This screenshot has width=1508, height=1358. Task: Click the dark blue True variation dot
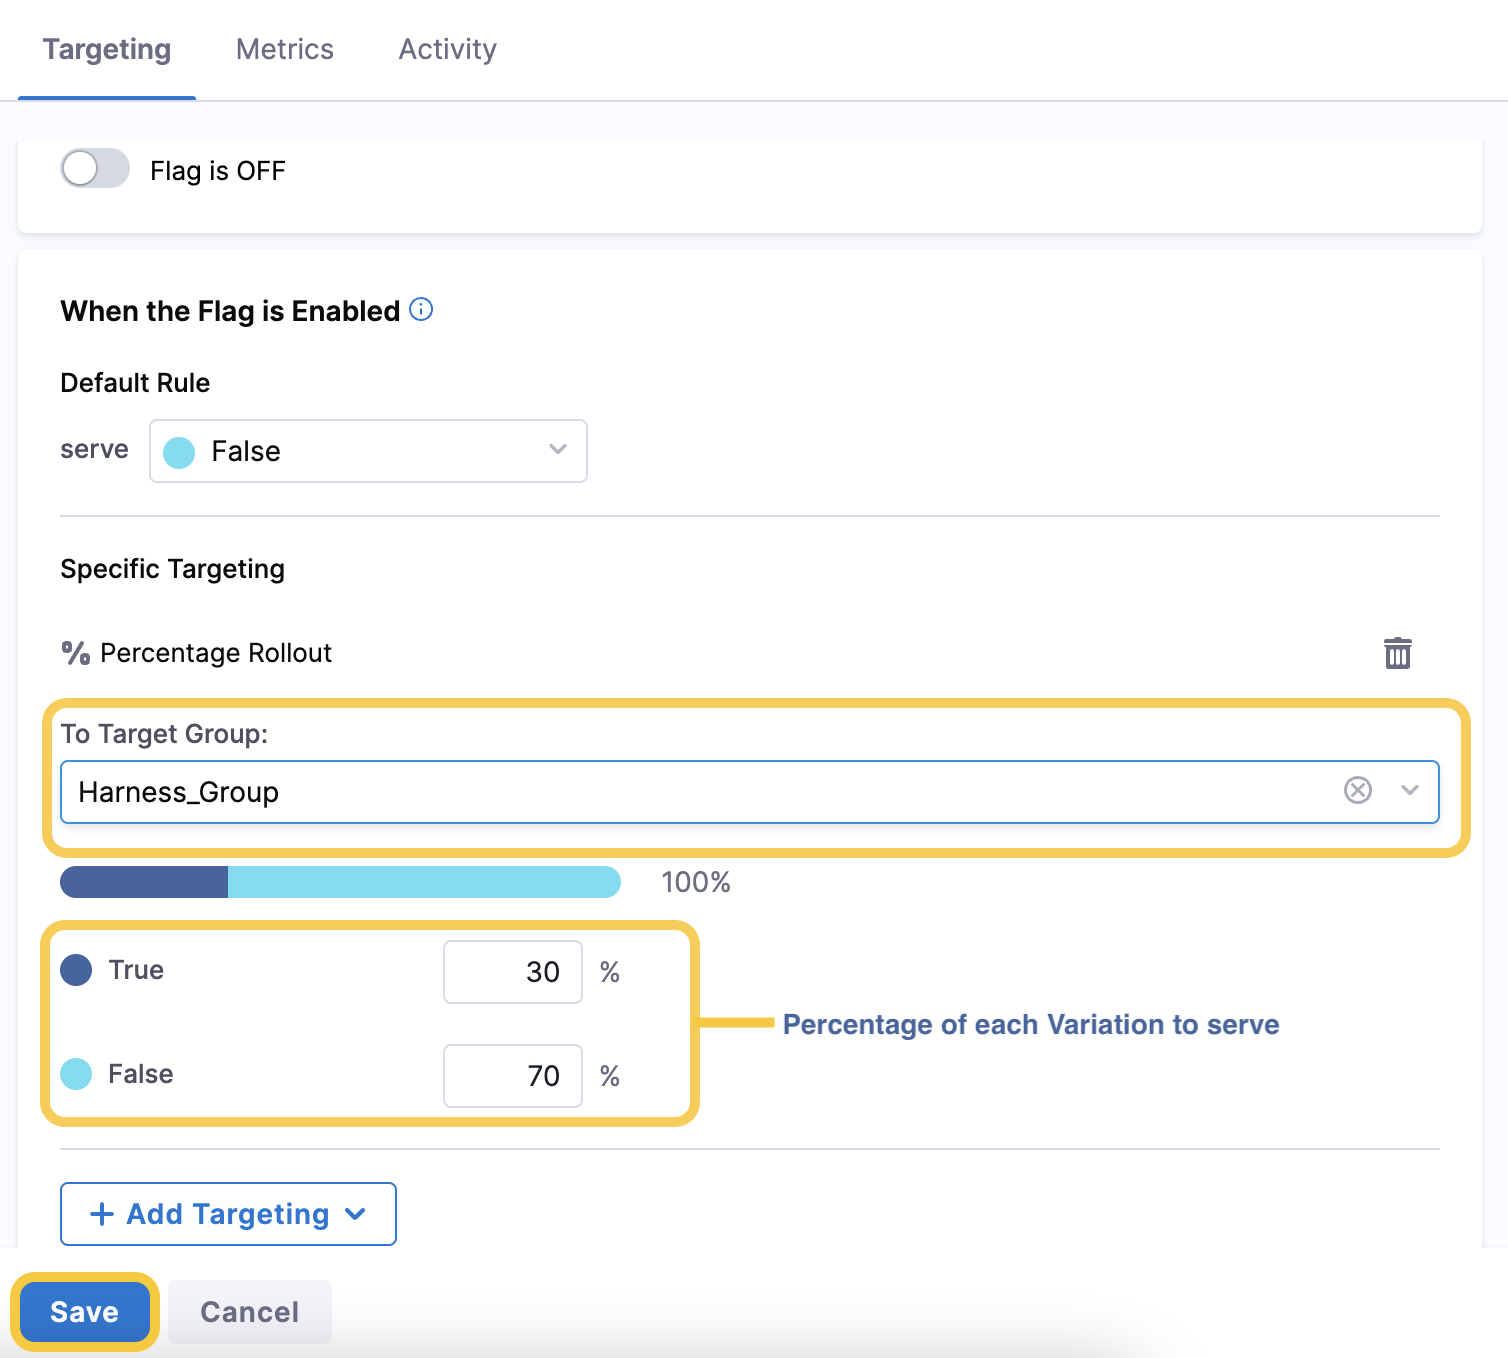[76, 969]
